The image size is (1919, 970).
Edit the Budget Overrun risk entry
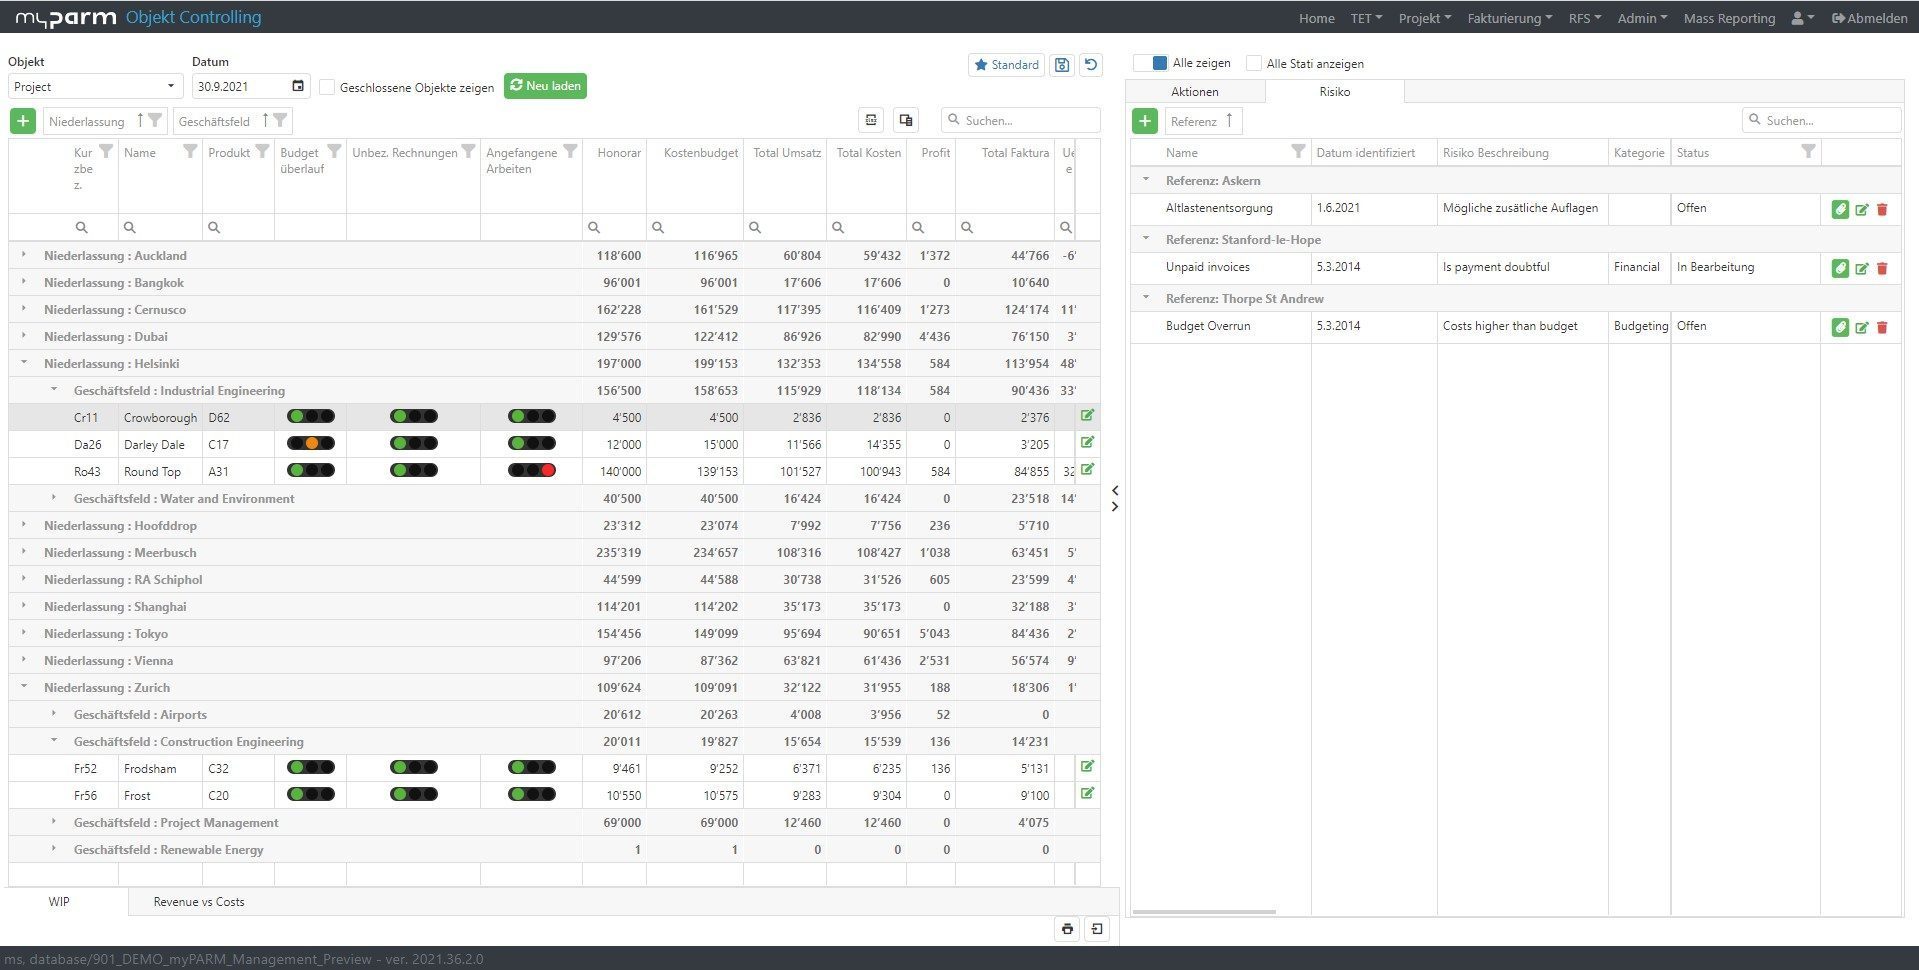(1862, 327)
